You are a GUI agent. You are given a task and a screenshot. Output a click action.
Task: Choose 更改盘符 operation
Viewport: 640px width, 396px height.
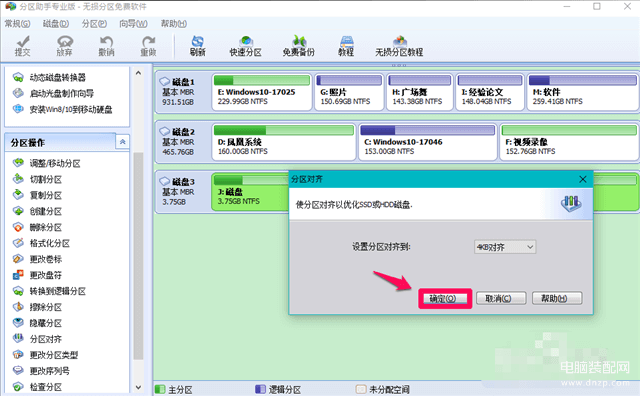click(x=37, y=275)
